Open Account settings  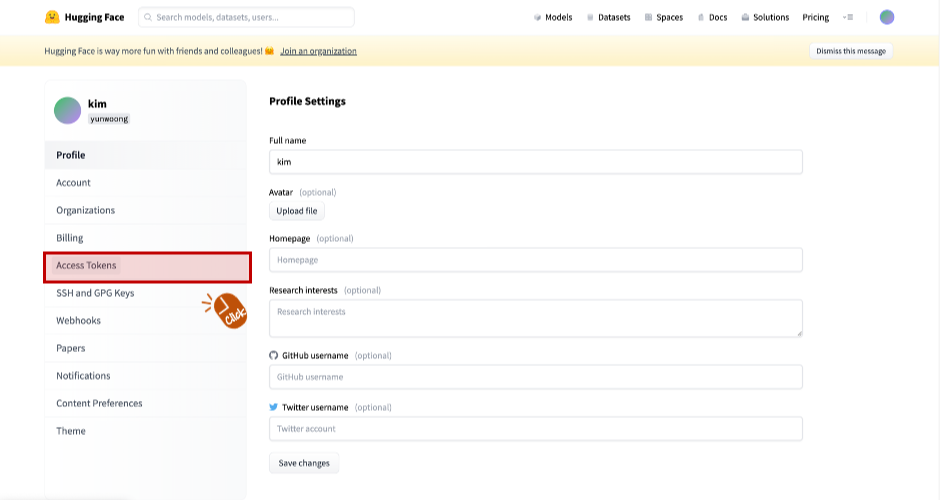pos(146,182)
